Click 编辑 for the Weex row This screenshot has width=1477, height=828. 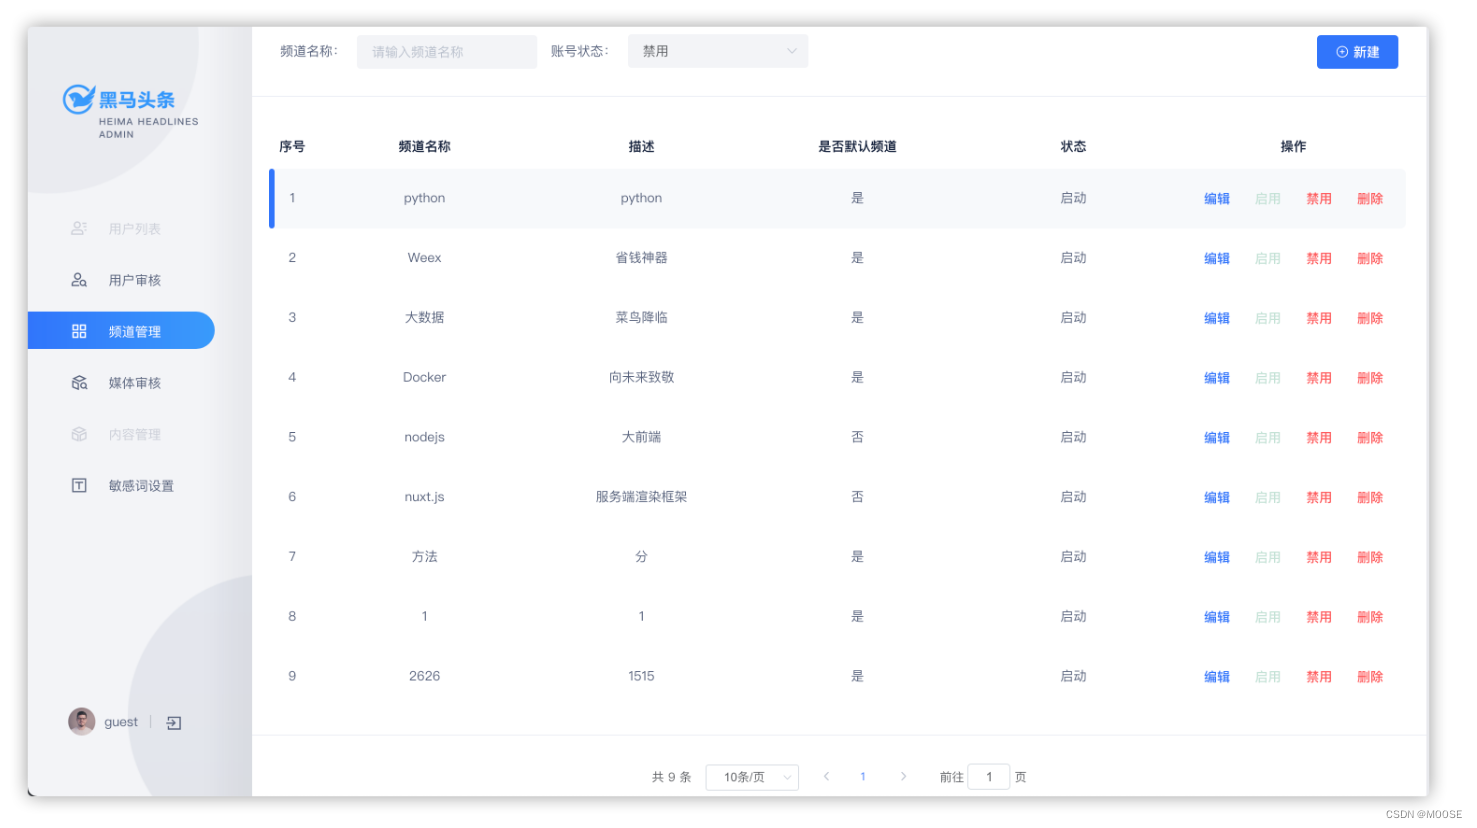coord(1217,259)
